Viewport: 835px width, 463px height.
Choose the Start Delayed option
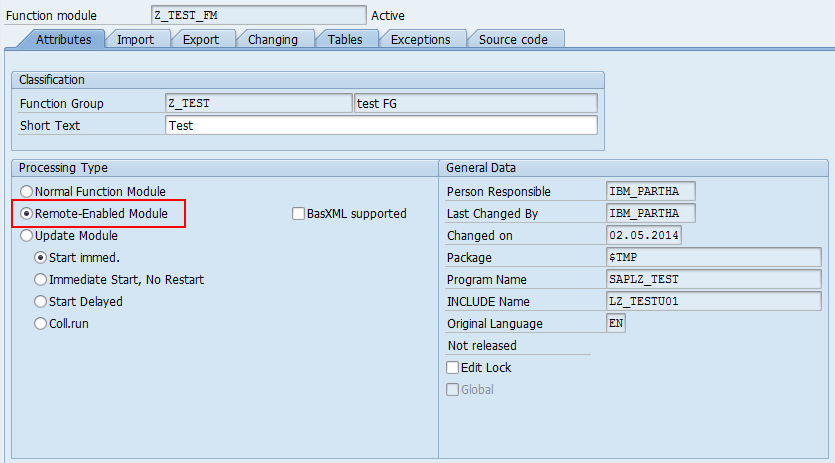click(x=40, y=302)
